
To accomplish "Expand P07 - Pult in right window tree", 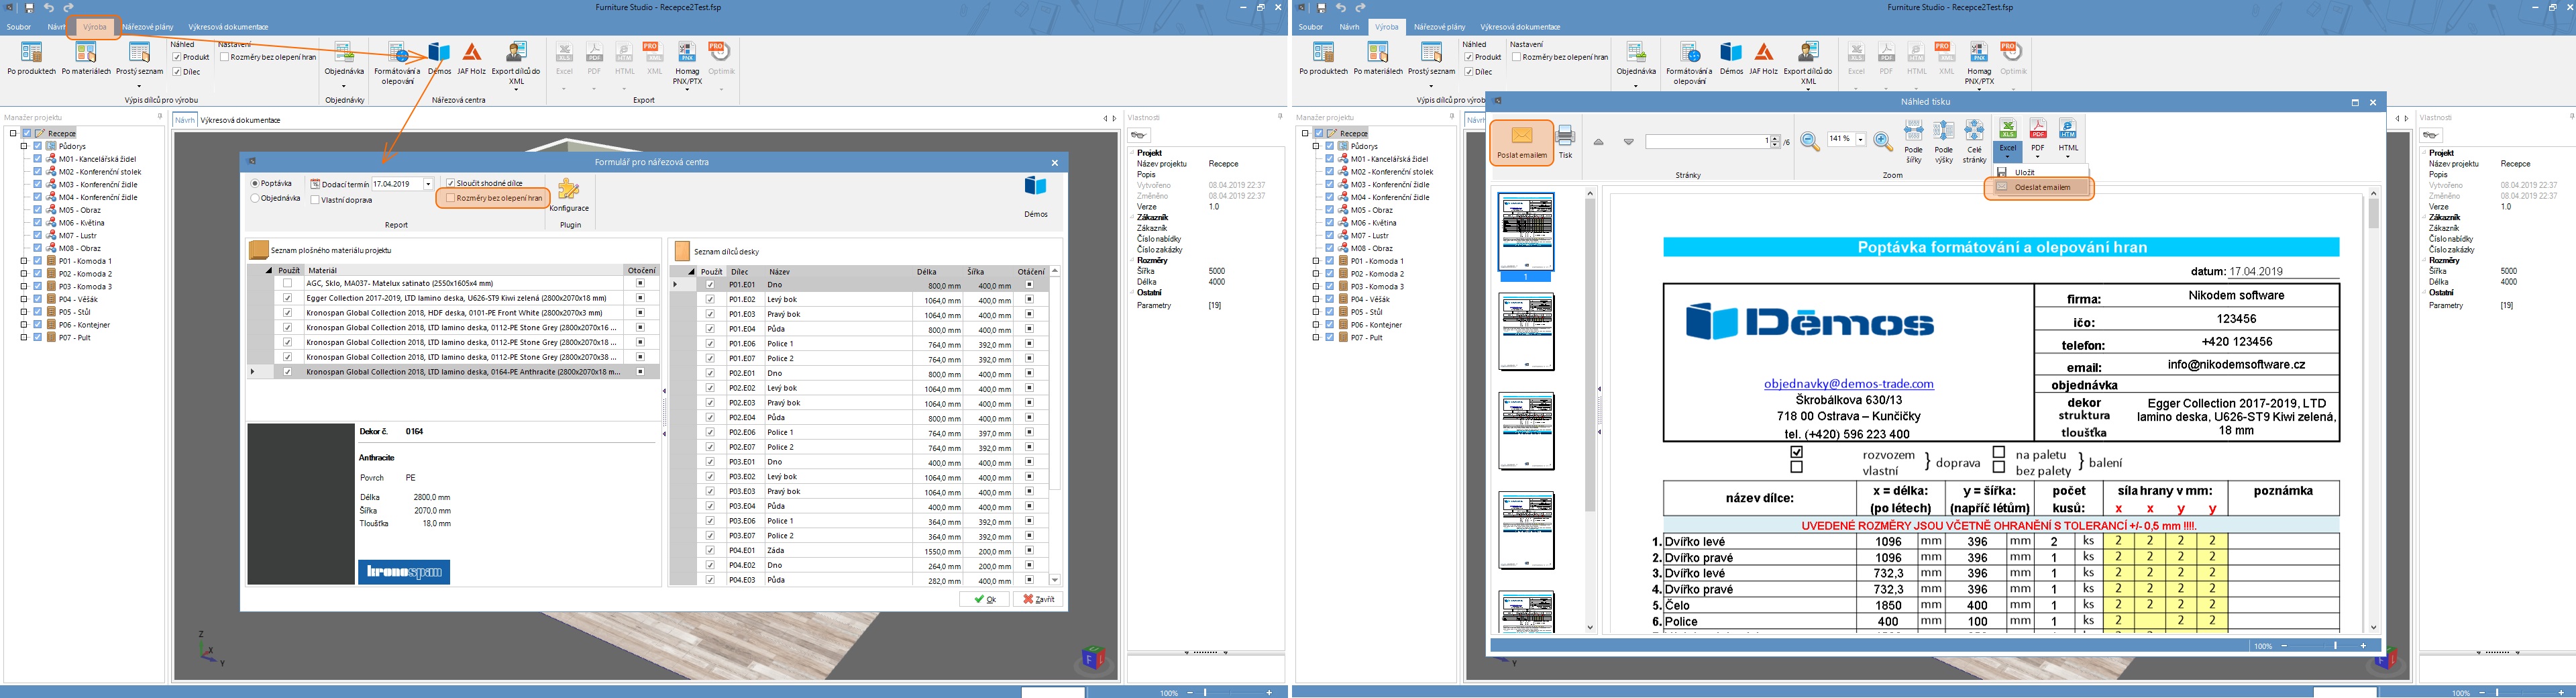I will [x=1316, y=338].
